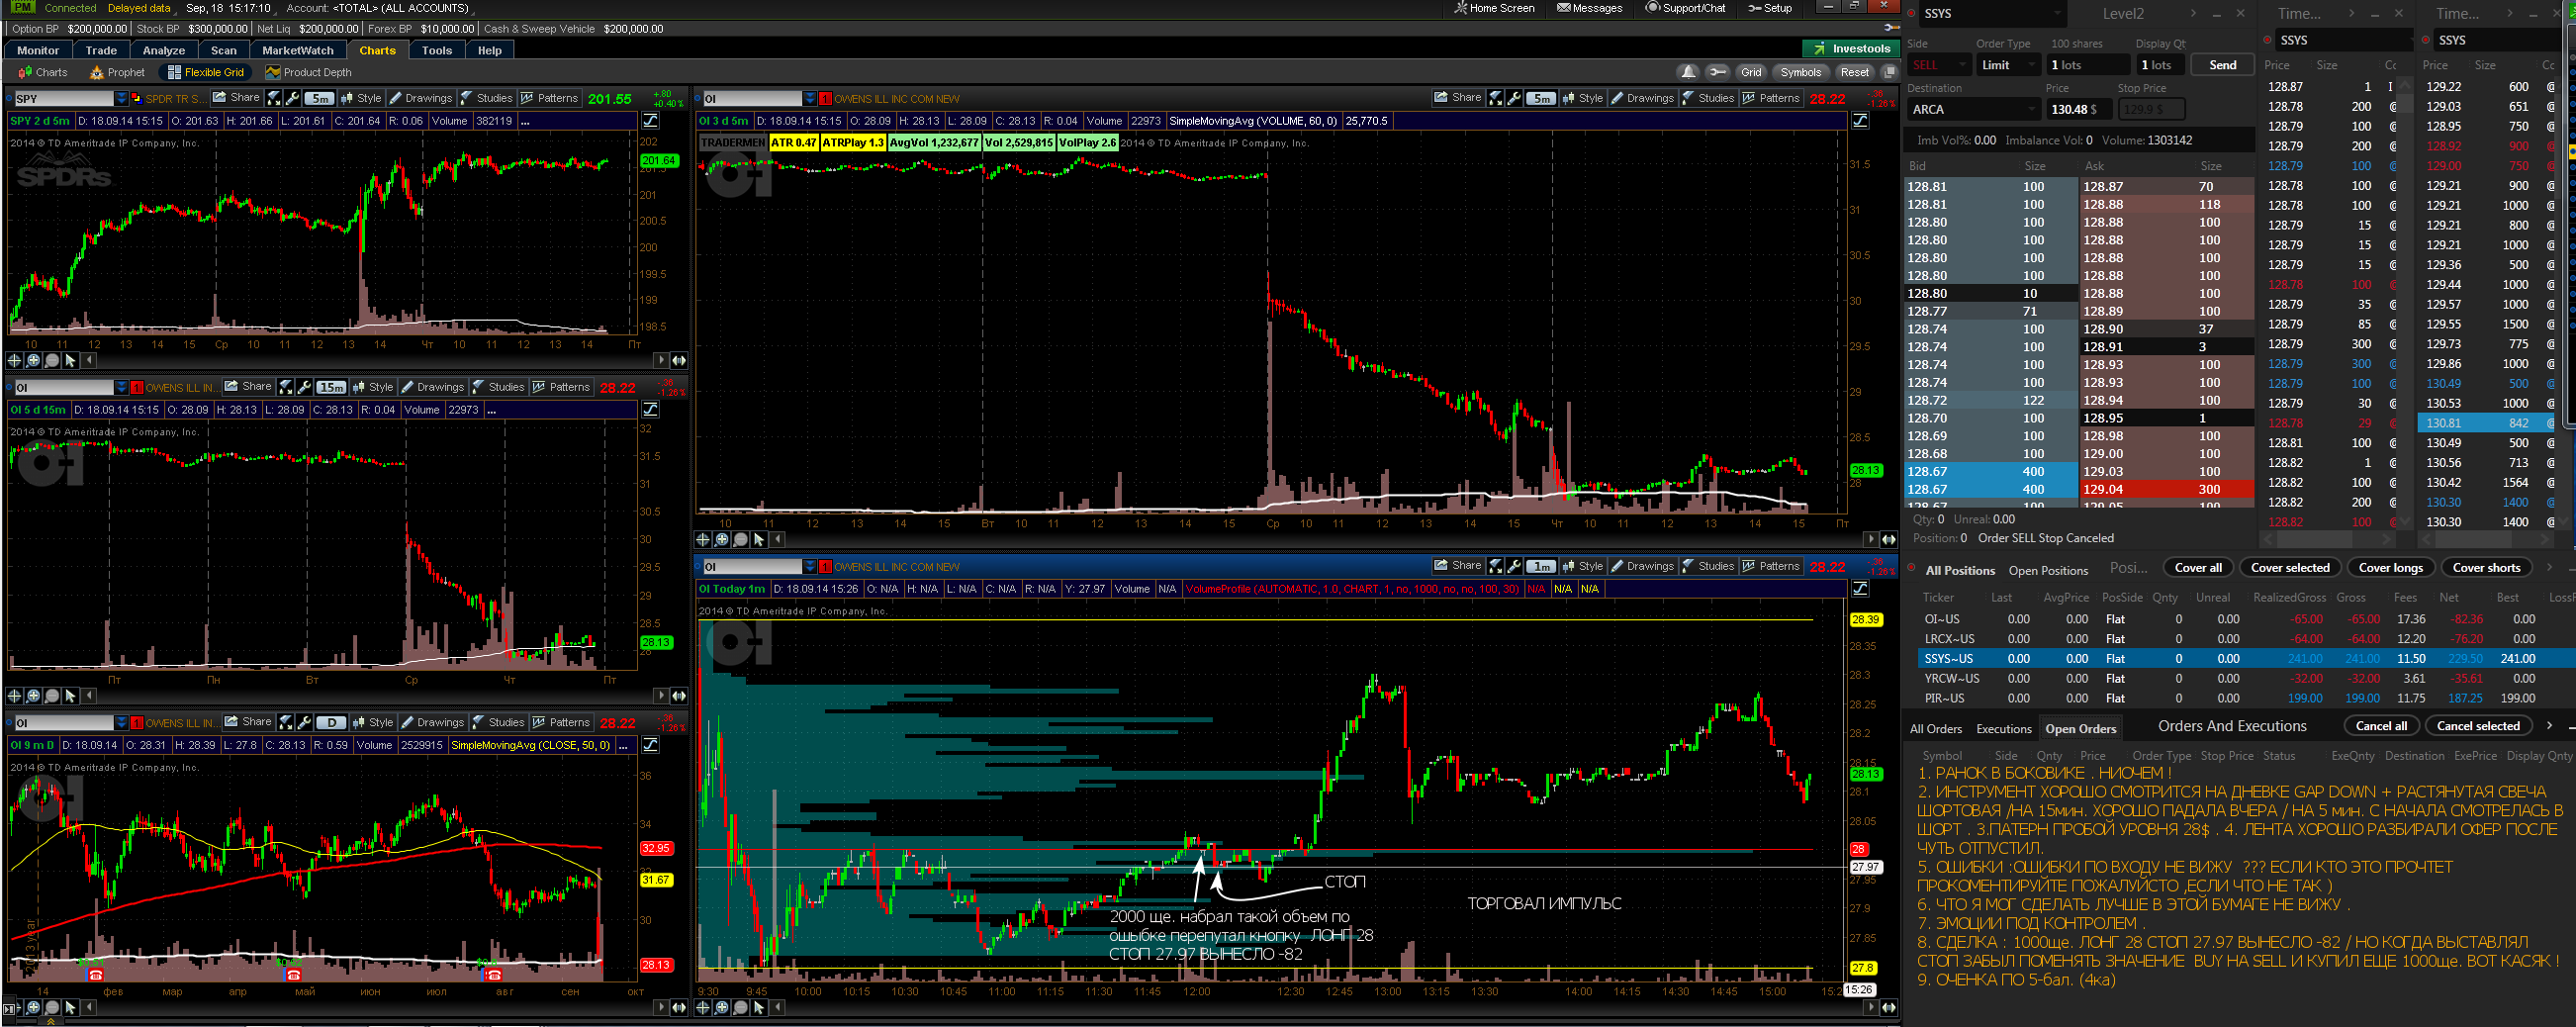Toggle red link dot beside SSYS Level2 symbol

[x=1911, y=14]
